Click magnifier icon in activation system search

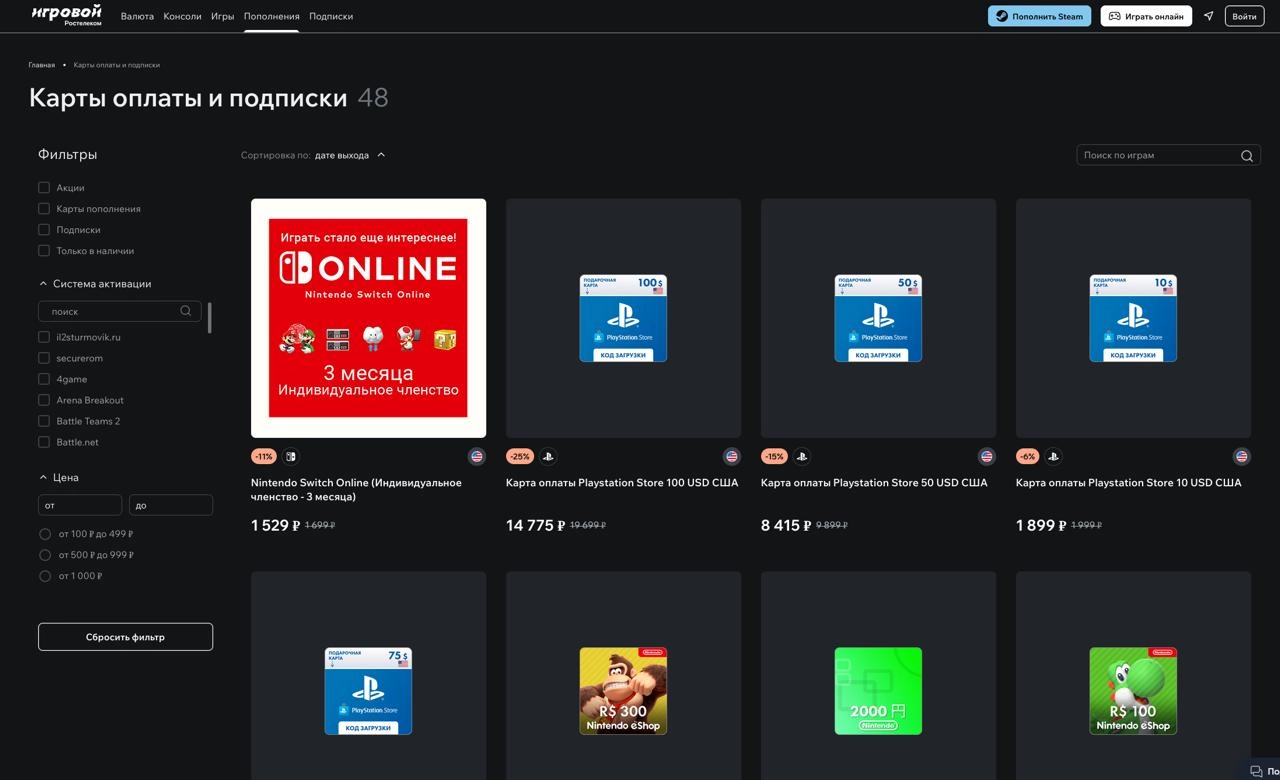(186, 311)
